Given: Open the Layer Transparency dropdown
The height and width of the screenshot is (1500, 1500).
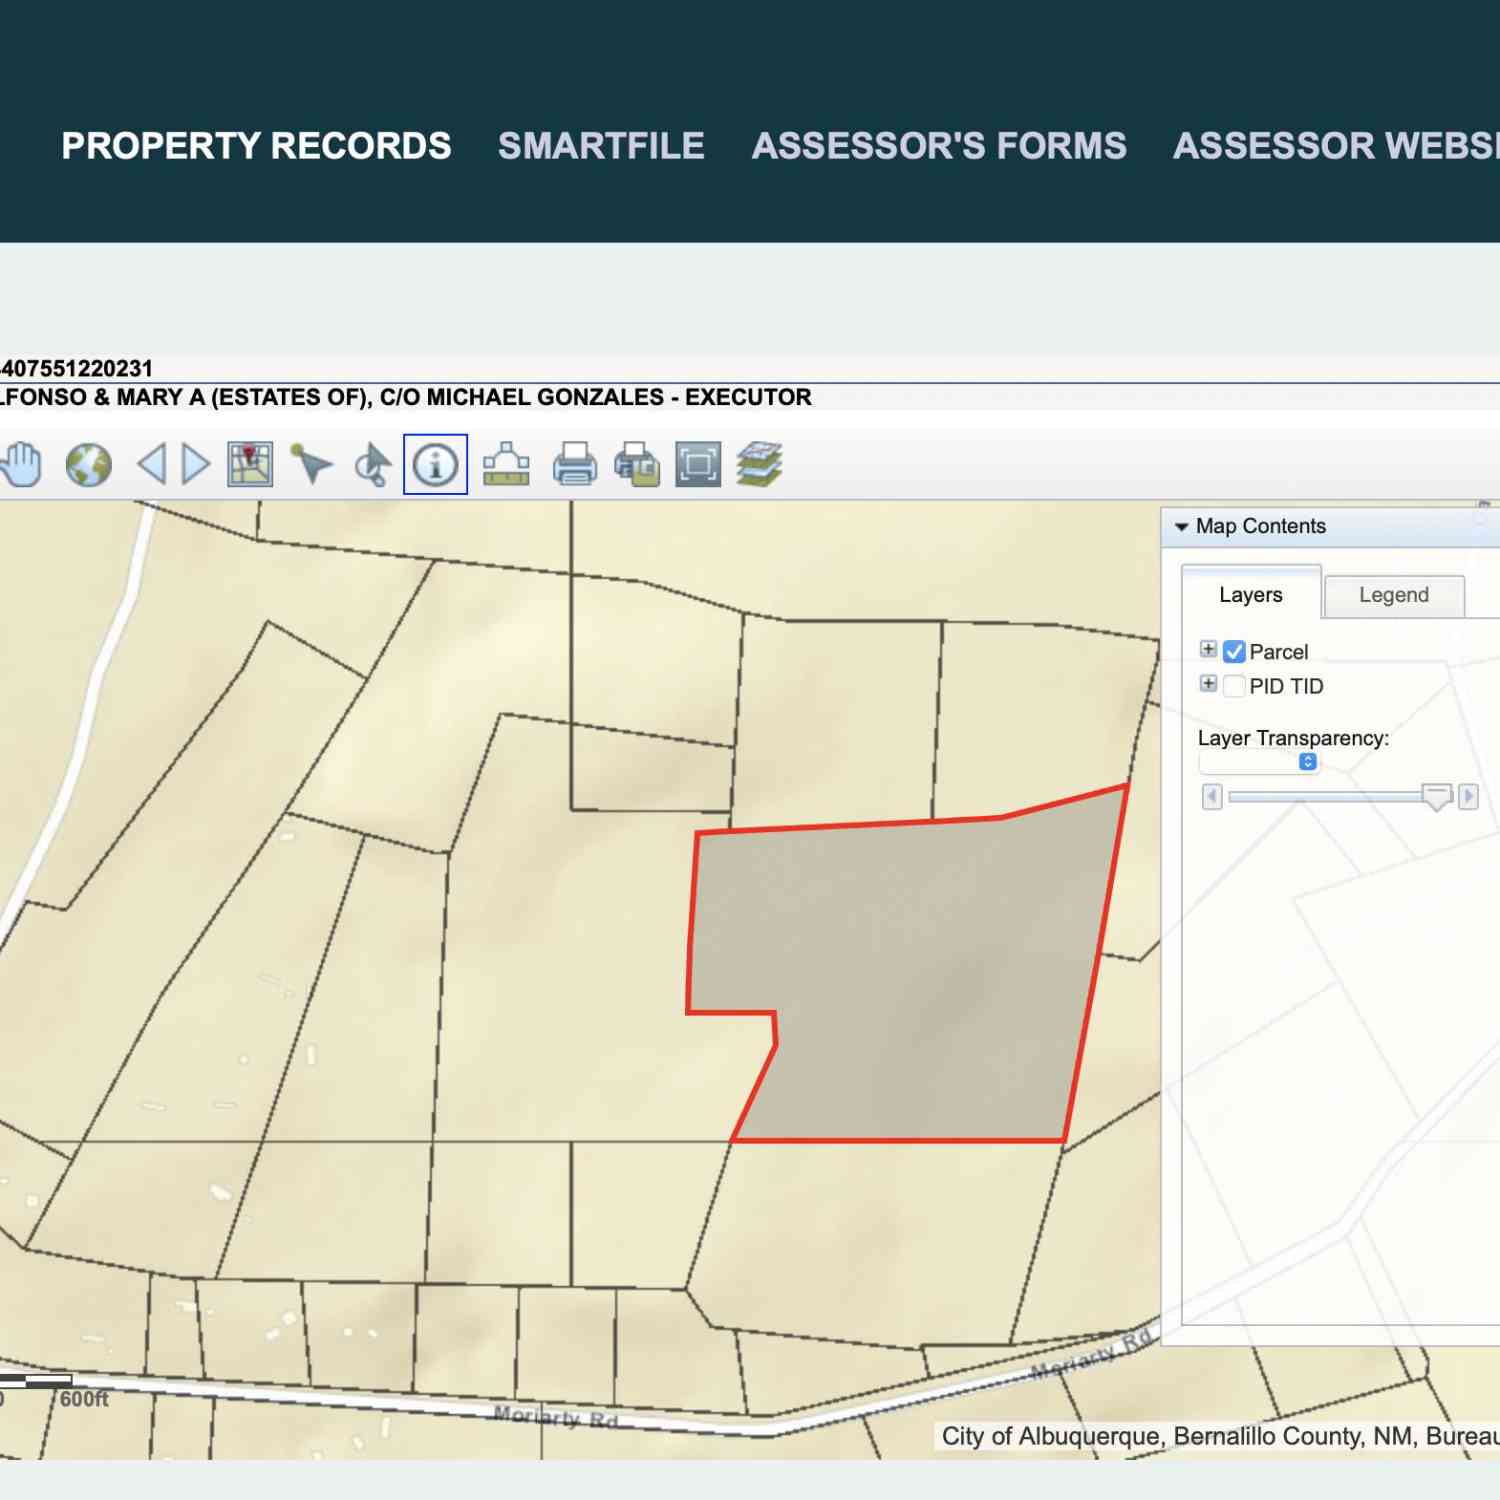Looking at the screenshot, I should (1259, 762).
